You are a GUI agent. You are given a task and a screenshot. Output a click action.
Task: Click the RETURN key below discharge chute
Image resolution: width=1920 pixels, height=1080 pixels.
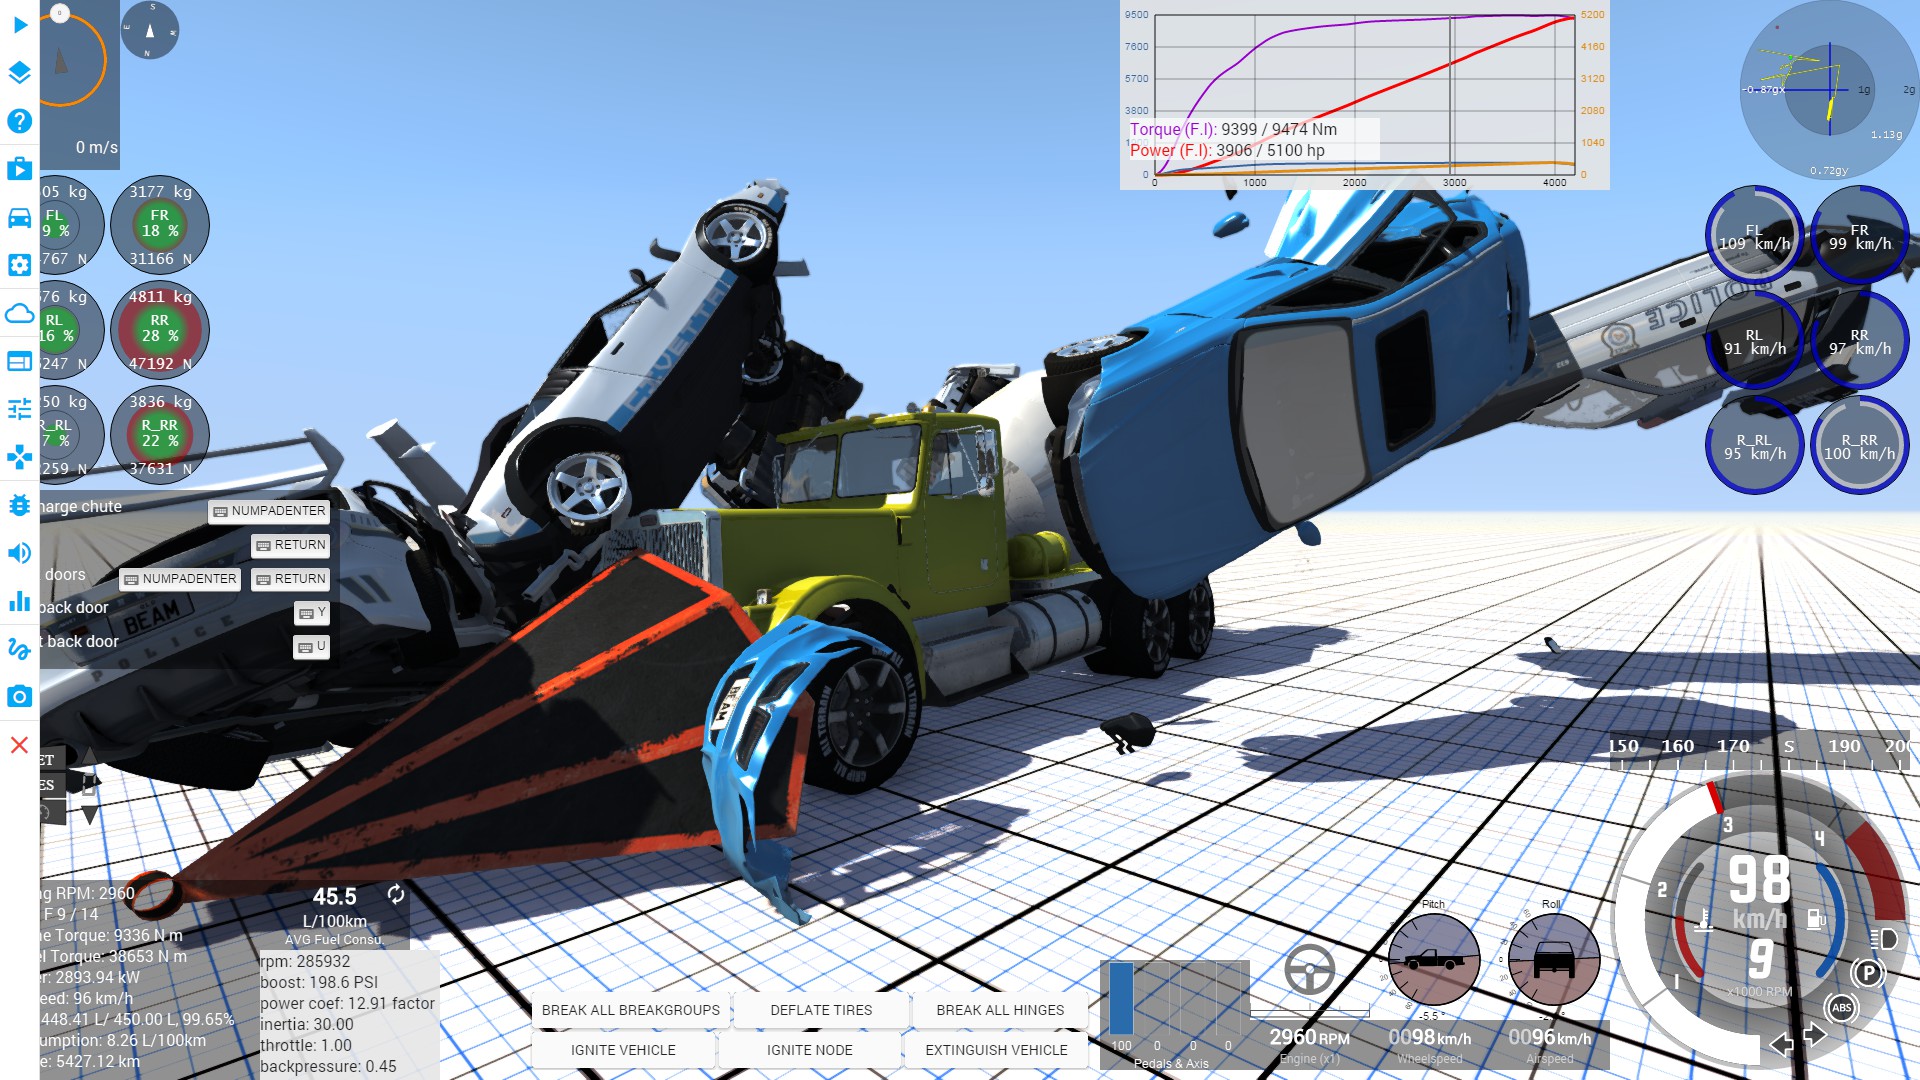[x=291, y=545]
